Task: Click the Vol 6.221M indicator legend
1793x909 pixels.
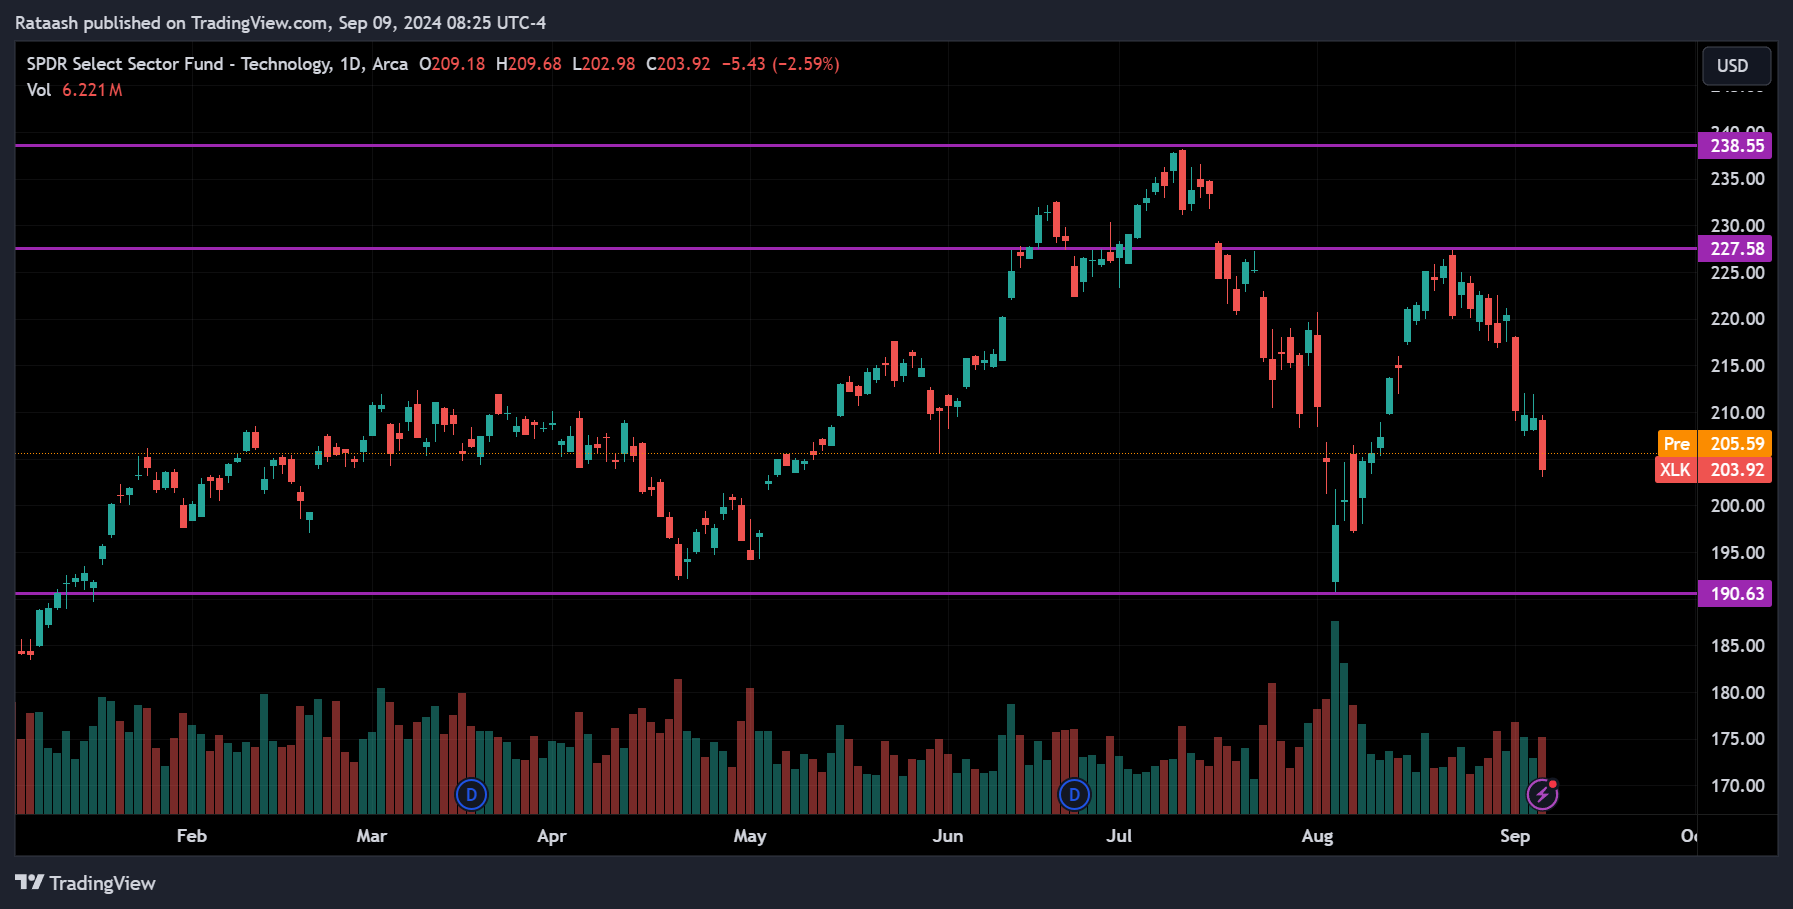Action: 75,90
